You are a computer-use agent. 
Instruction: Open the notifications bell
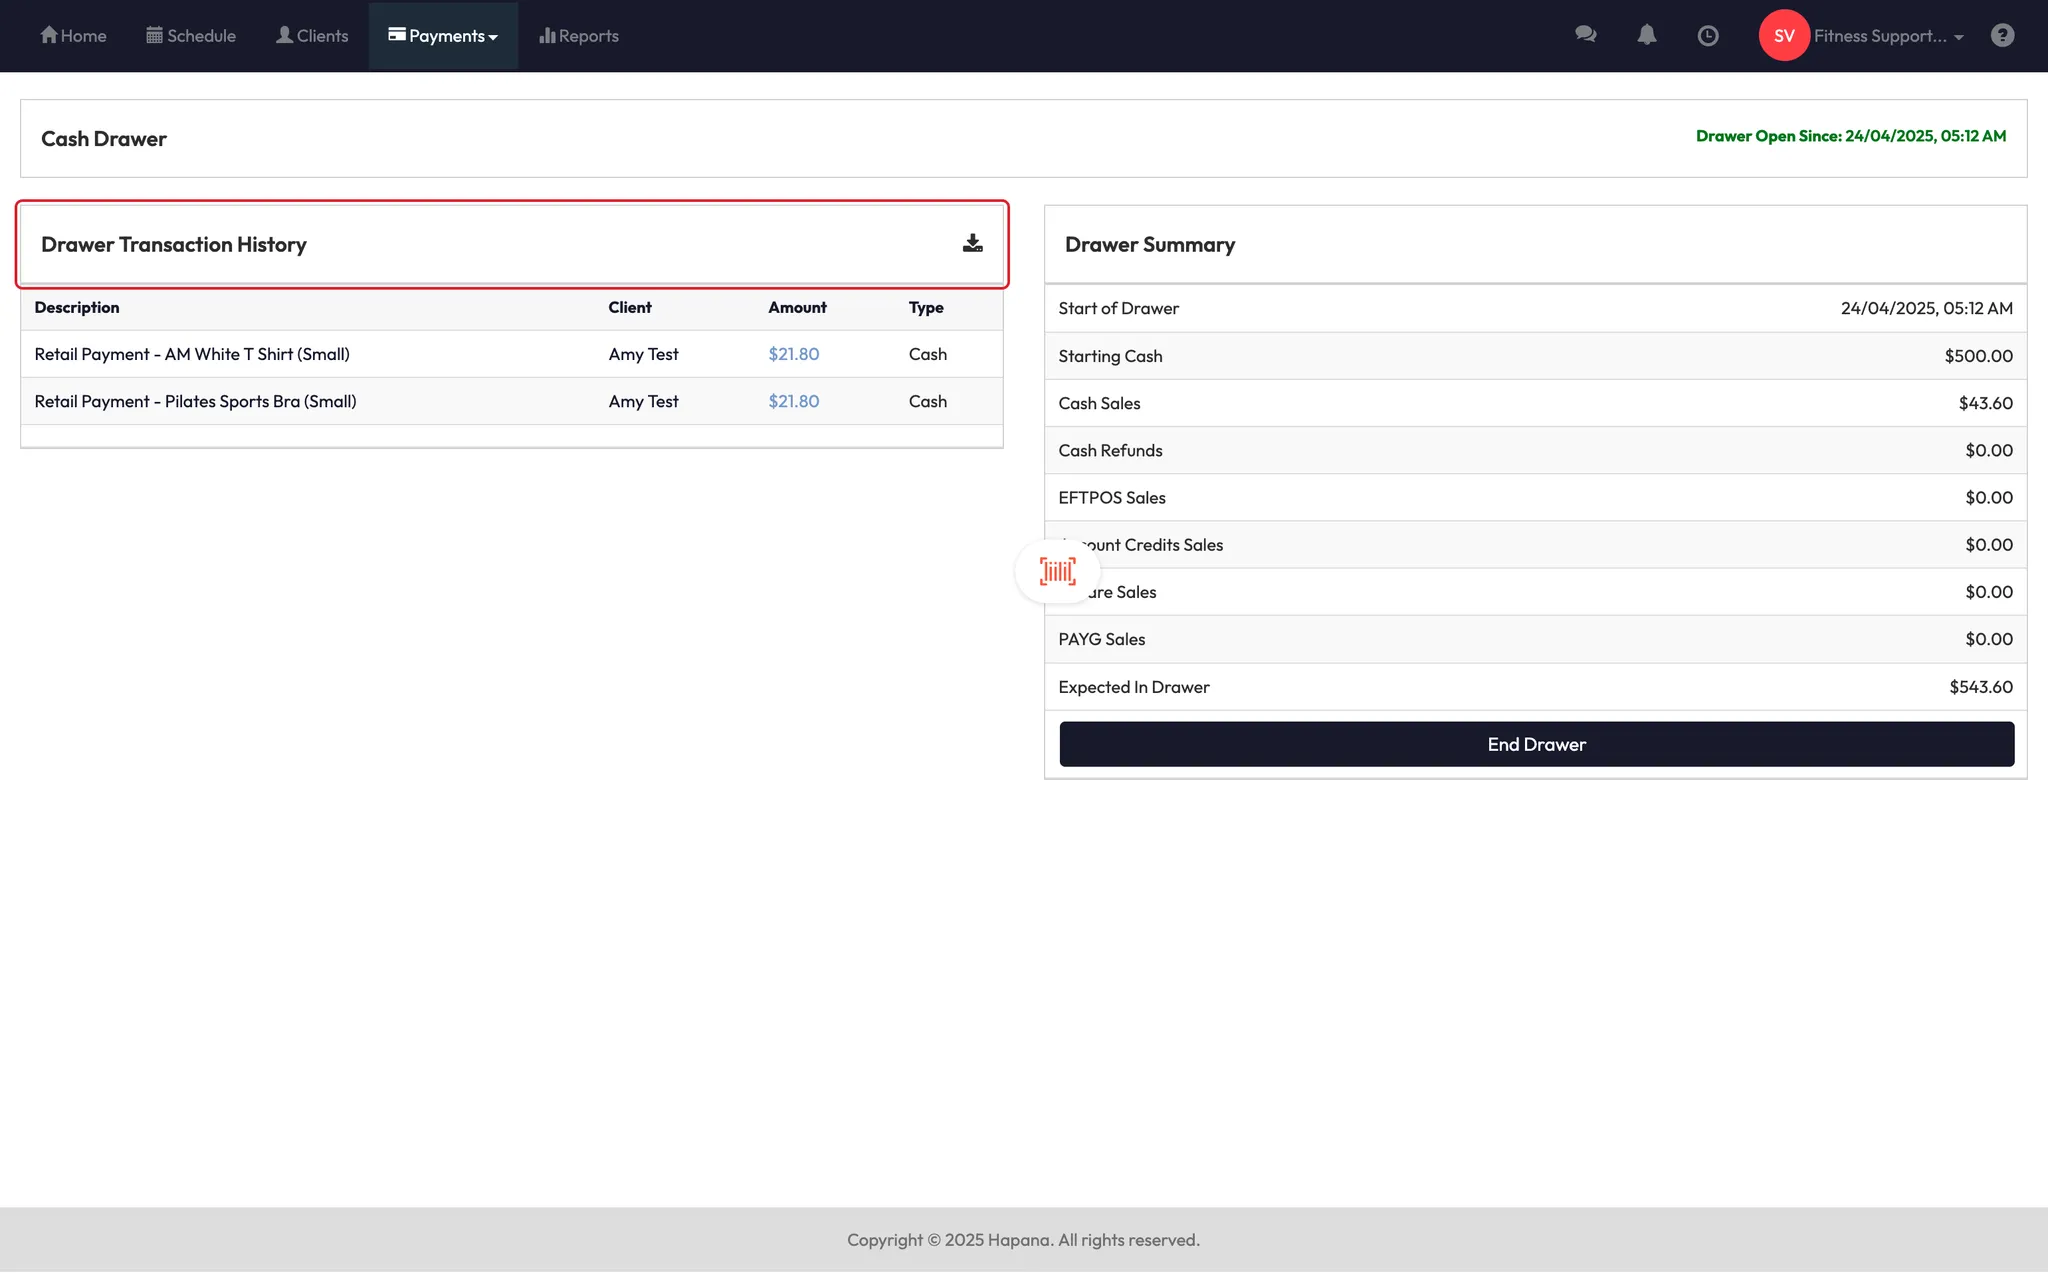(x=1646, y=35)
